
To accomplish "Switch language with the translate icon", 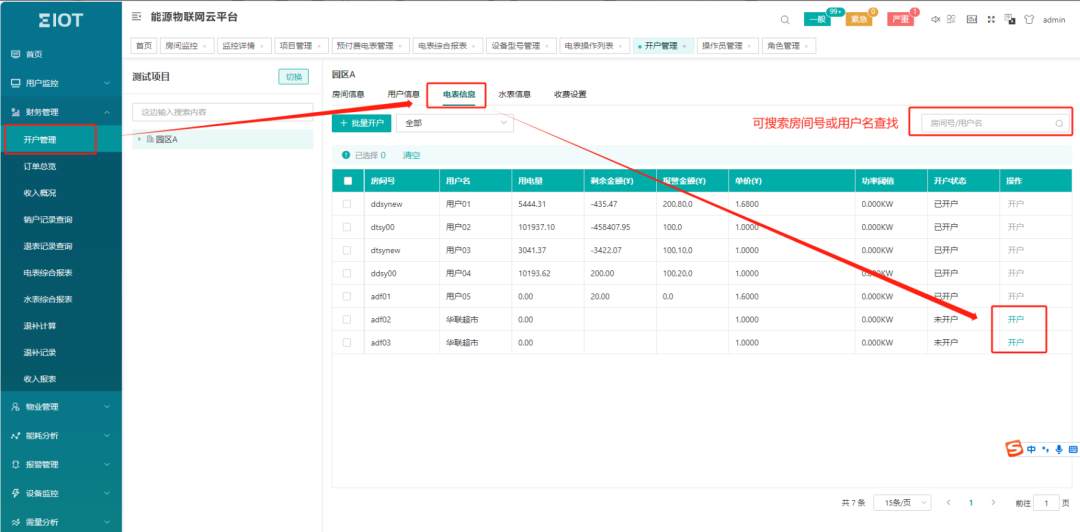I will click(x=1010, y=19).
